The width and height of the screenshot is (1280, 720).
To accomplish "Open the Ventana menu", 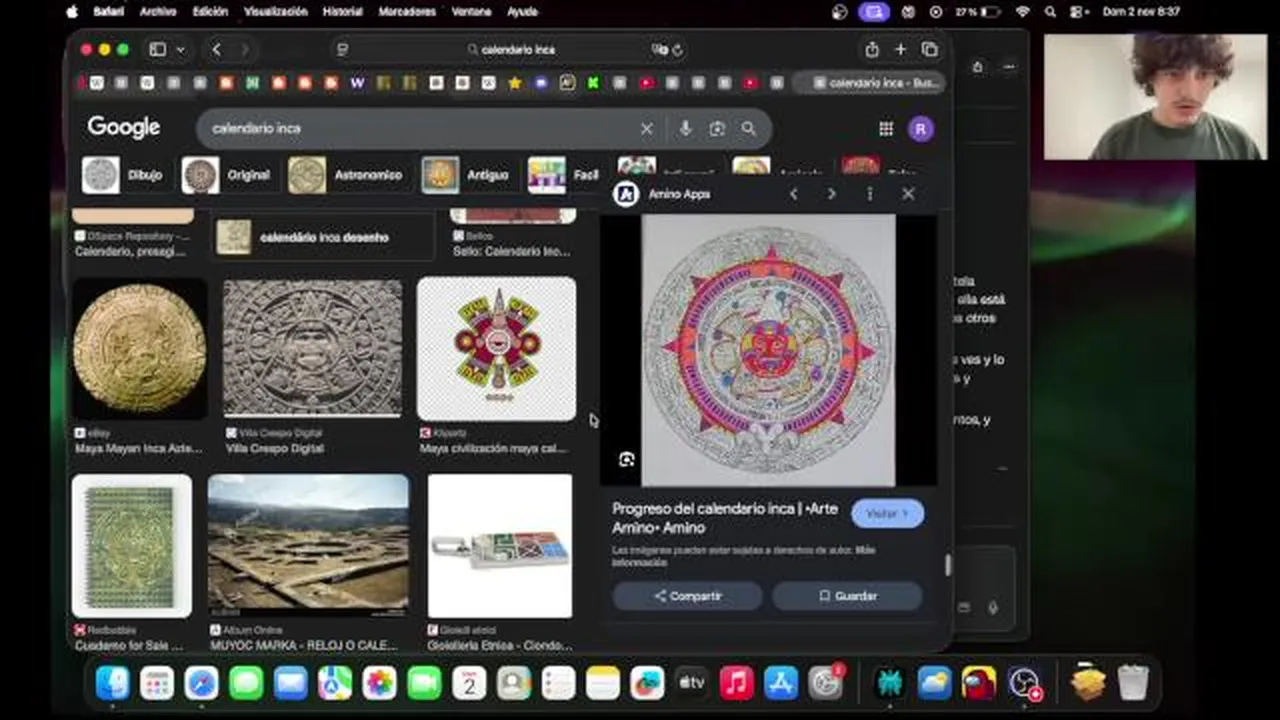I will [472, 12].
